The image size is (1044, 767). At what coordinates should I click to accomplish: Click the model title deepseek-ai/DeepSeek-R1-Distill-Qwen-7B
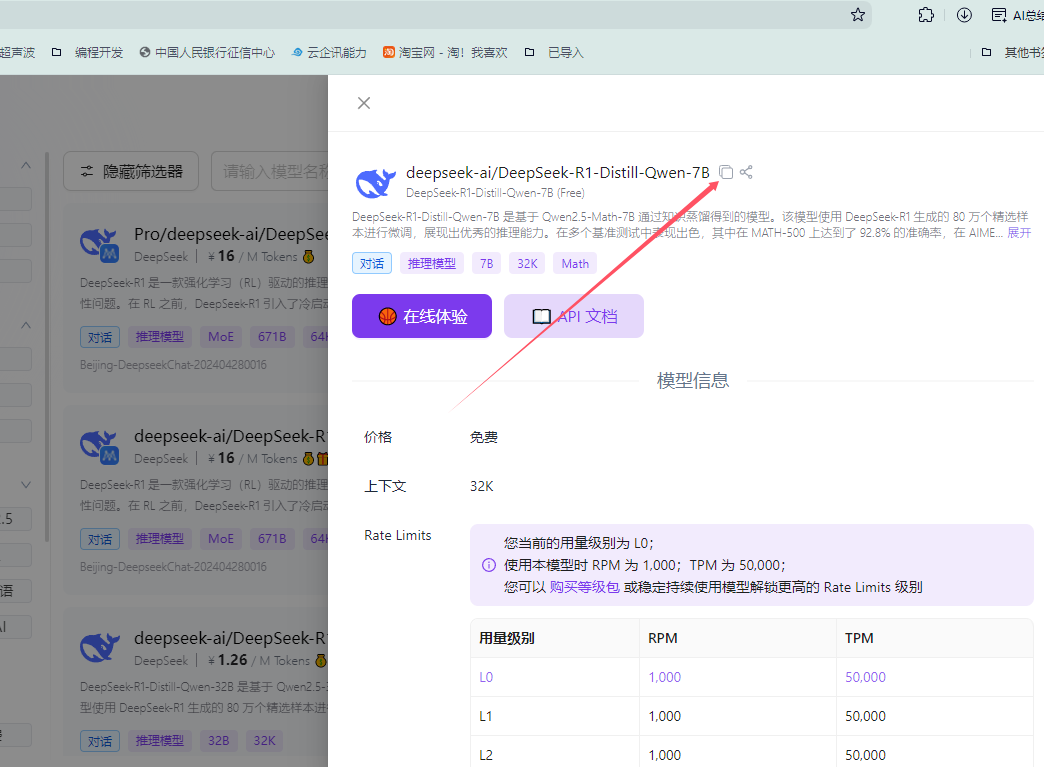[x=558, y=172]
